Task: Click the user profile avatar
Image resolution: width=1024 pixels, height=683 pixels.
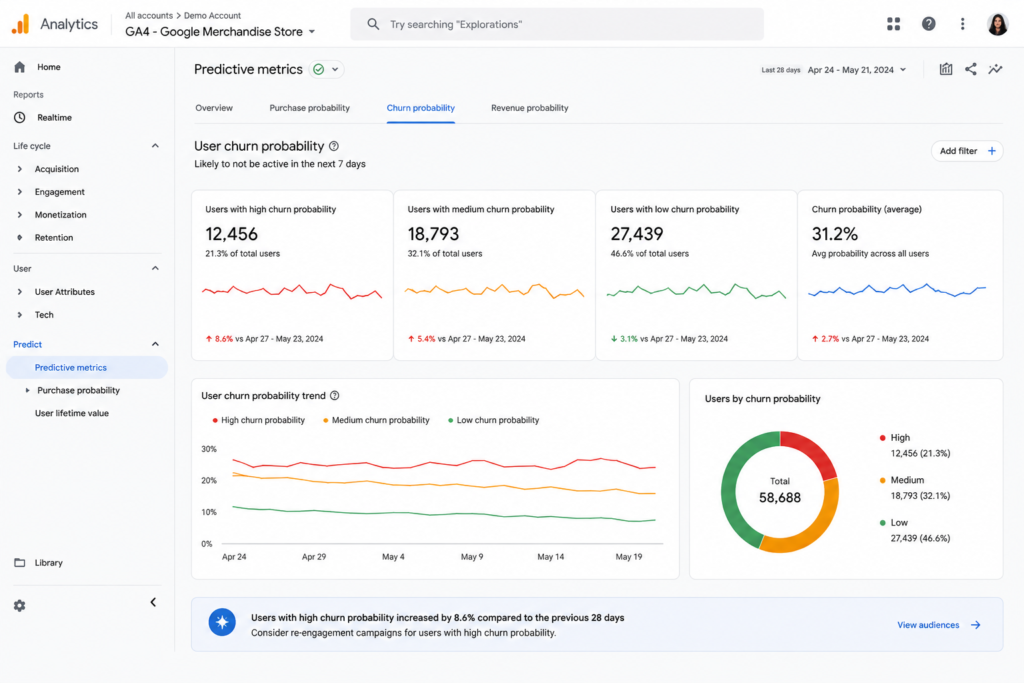Action: tap(997, 24)
